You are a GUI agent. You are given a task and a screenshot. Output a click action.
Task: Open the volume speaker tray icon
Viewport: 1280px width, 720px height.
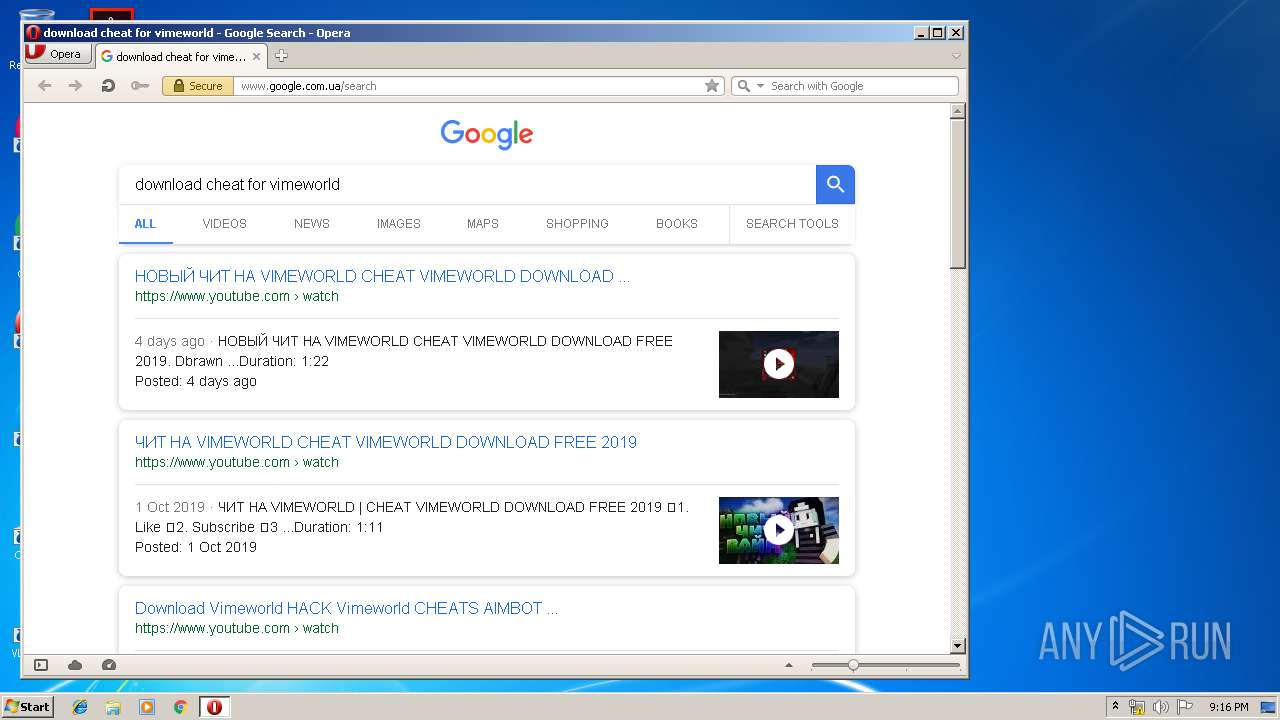point(1161,707)
